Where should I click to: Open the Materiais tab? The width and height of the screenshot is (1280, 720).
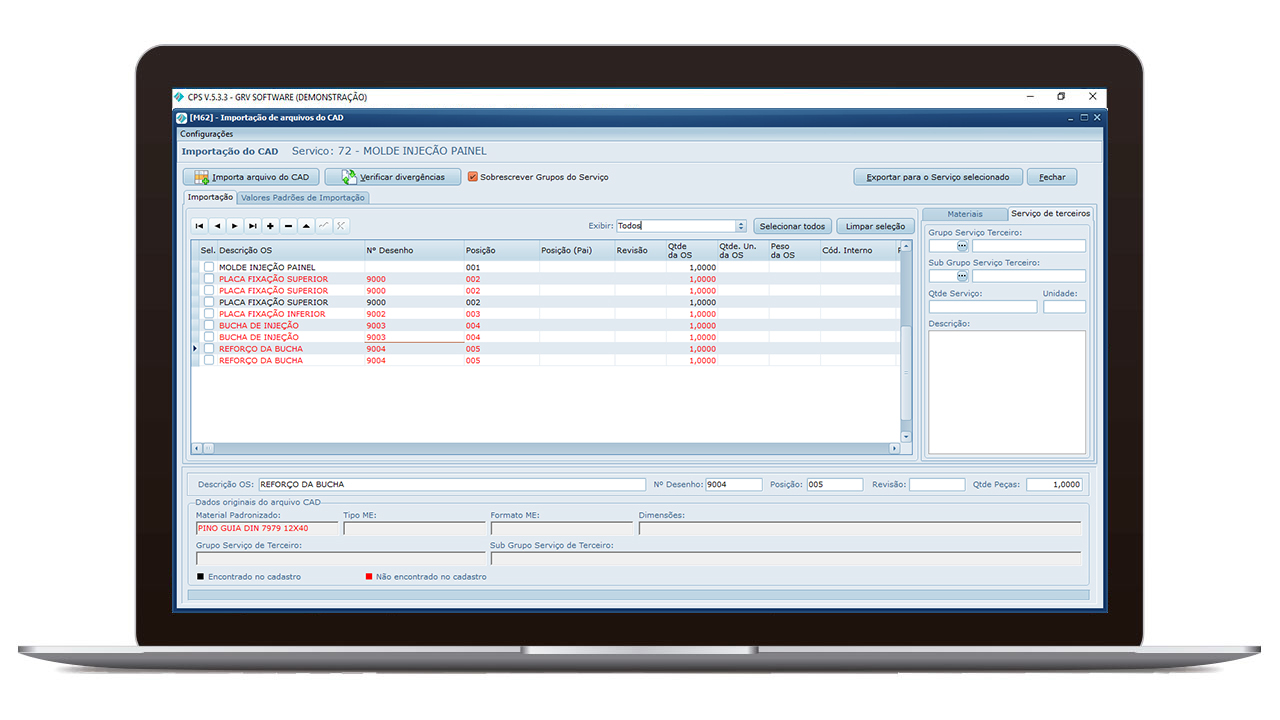(x=964, y=214)
